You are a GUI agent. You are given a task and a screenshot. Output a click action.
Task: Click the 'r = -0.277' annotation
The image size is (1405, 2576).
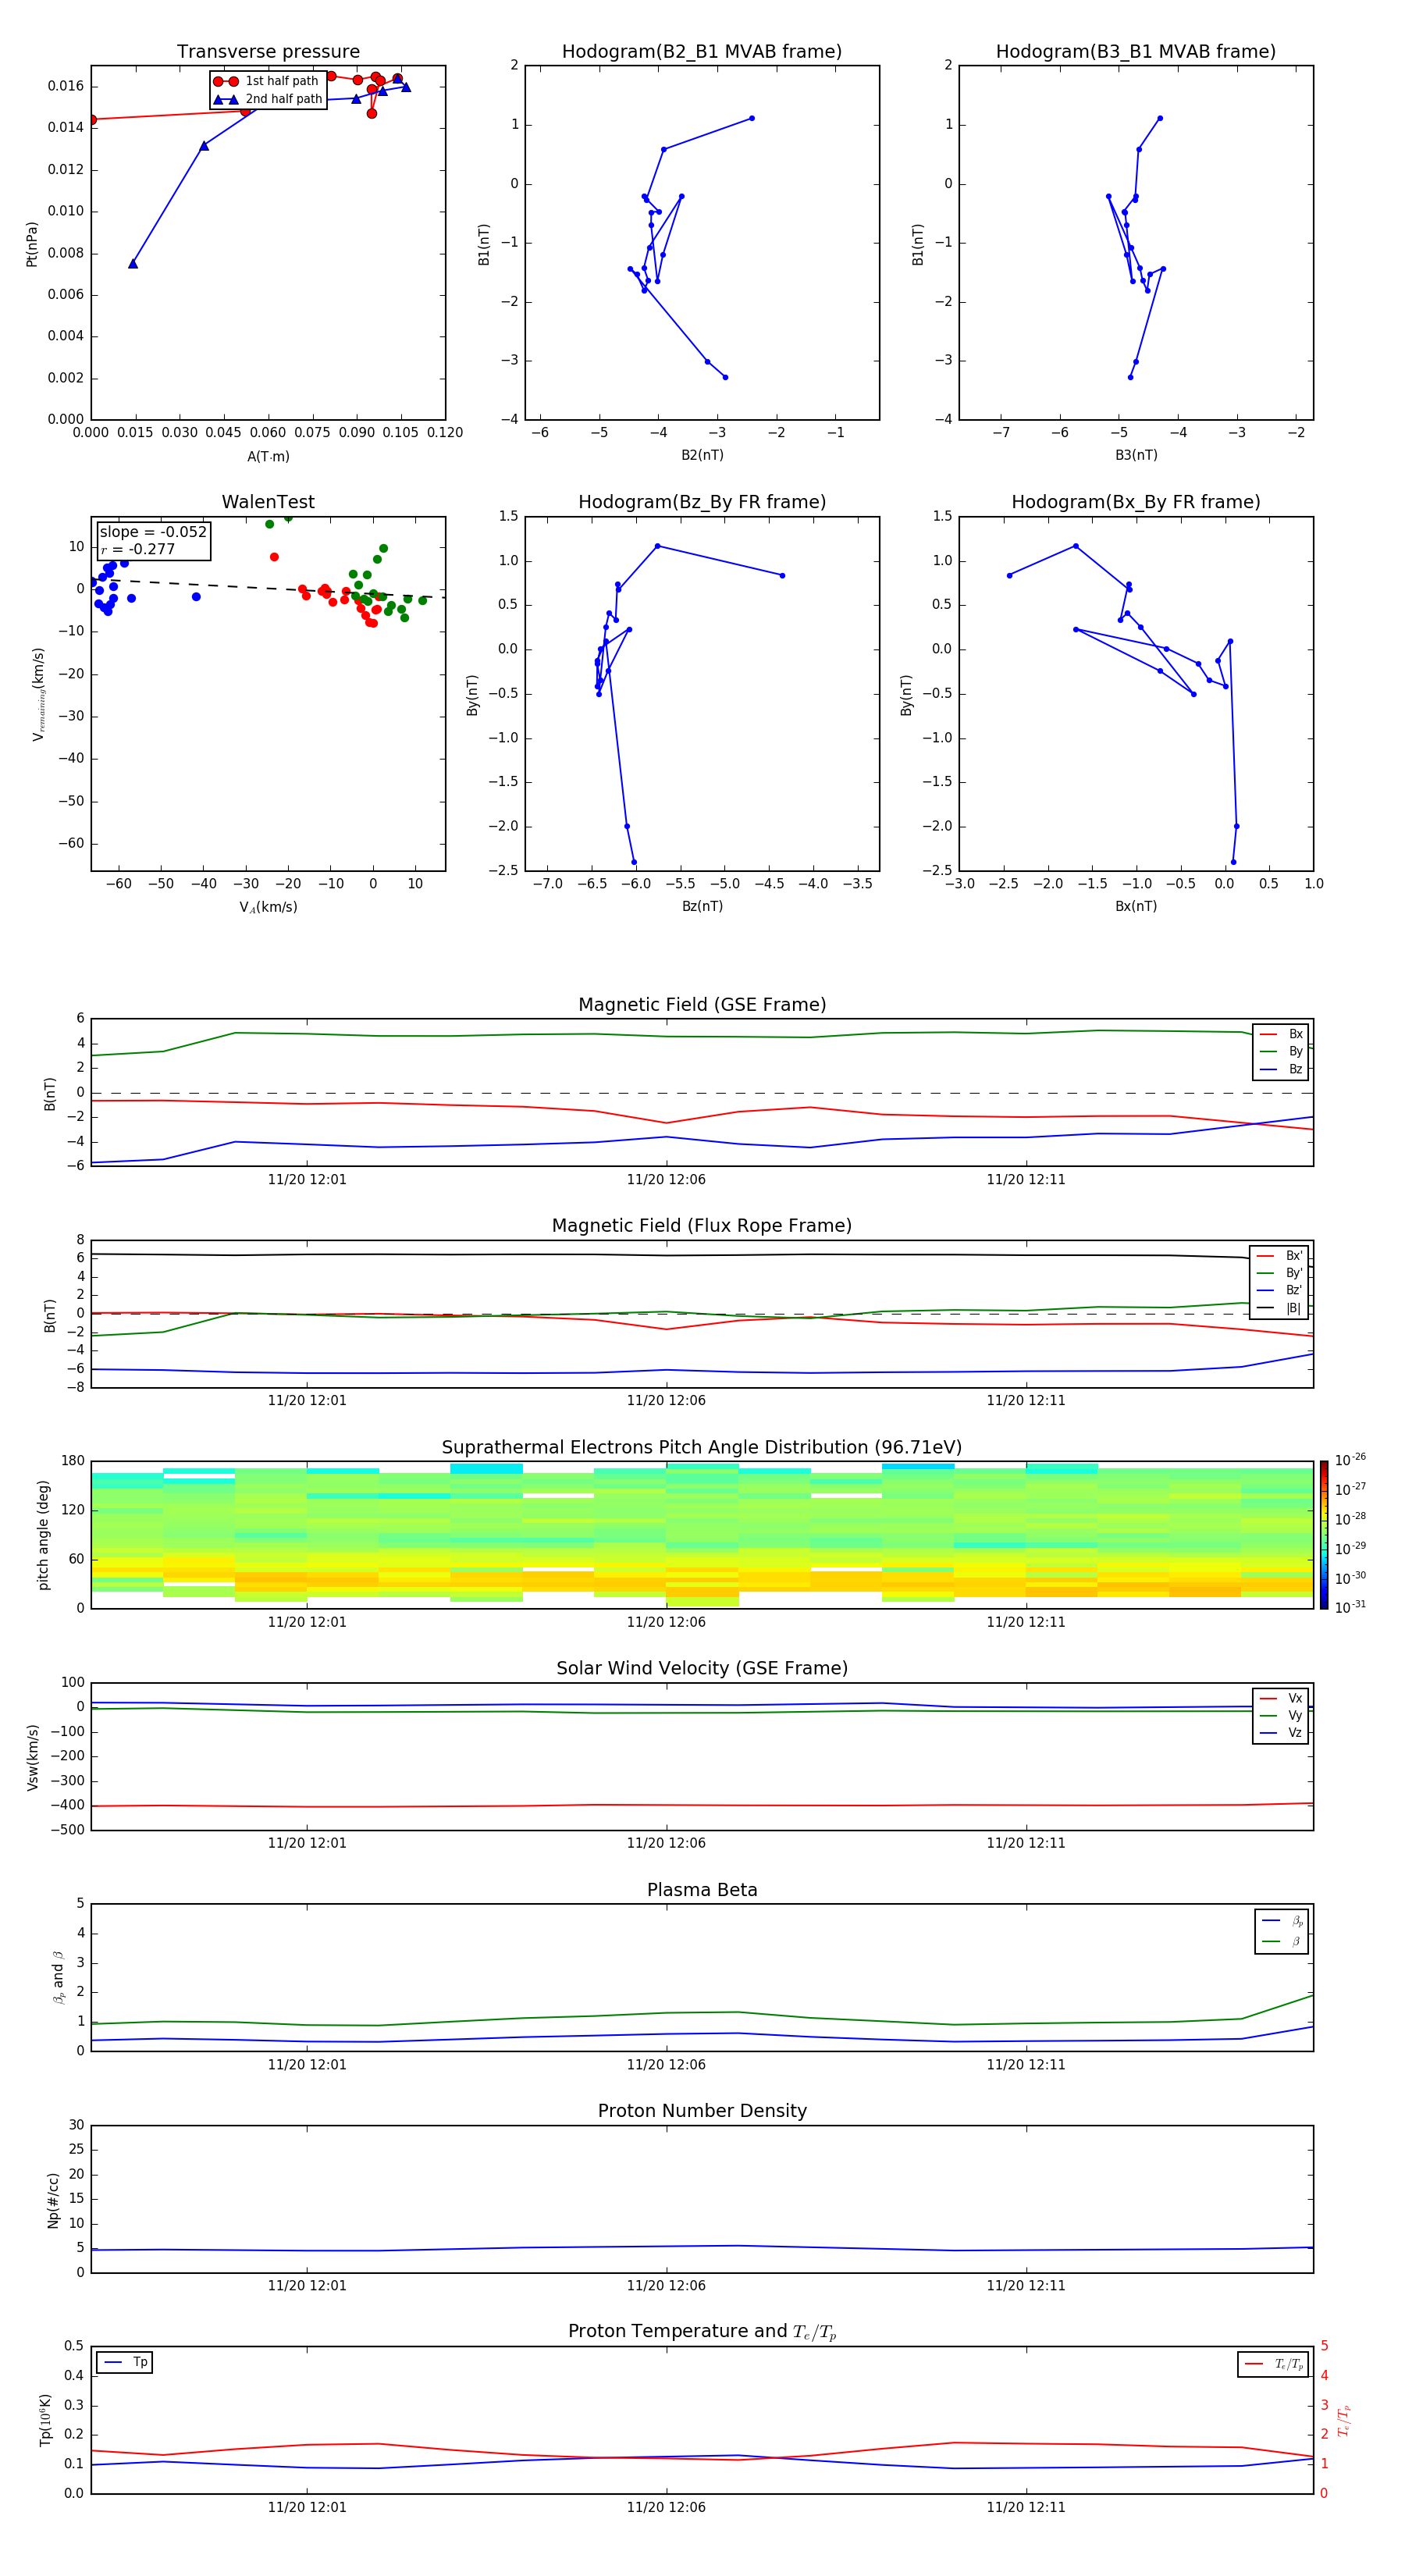pyautogui.click(x=138, y=549)
